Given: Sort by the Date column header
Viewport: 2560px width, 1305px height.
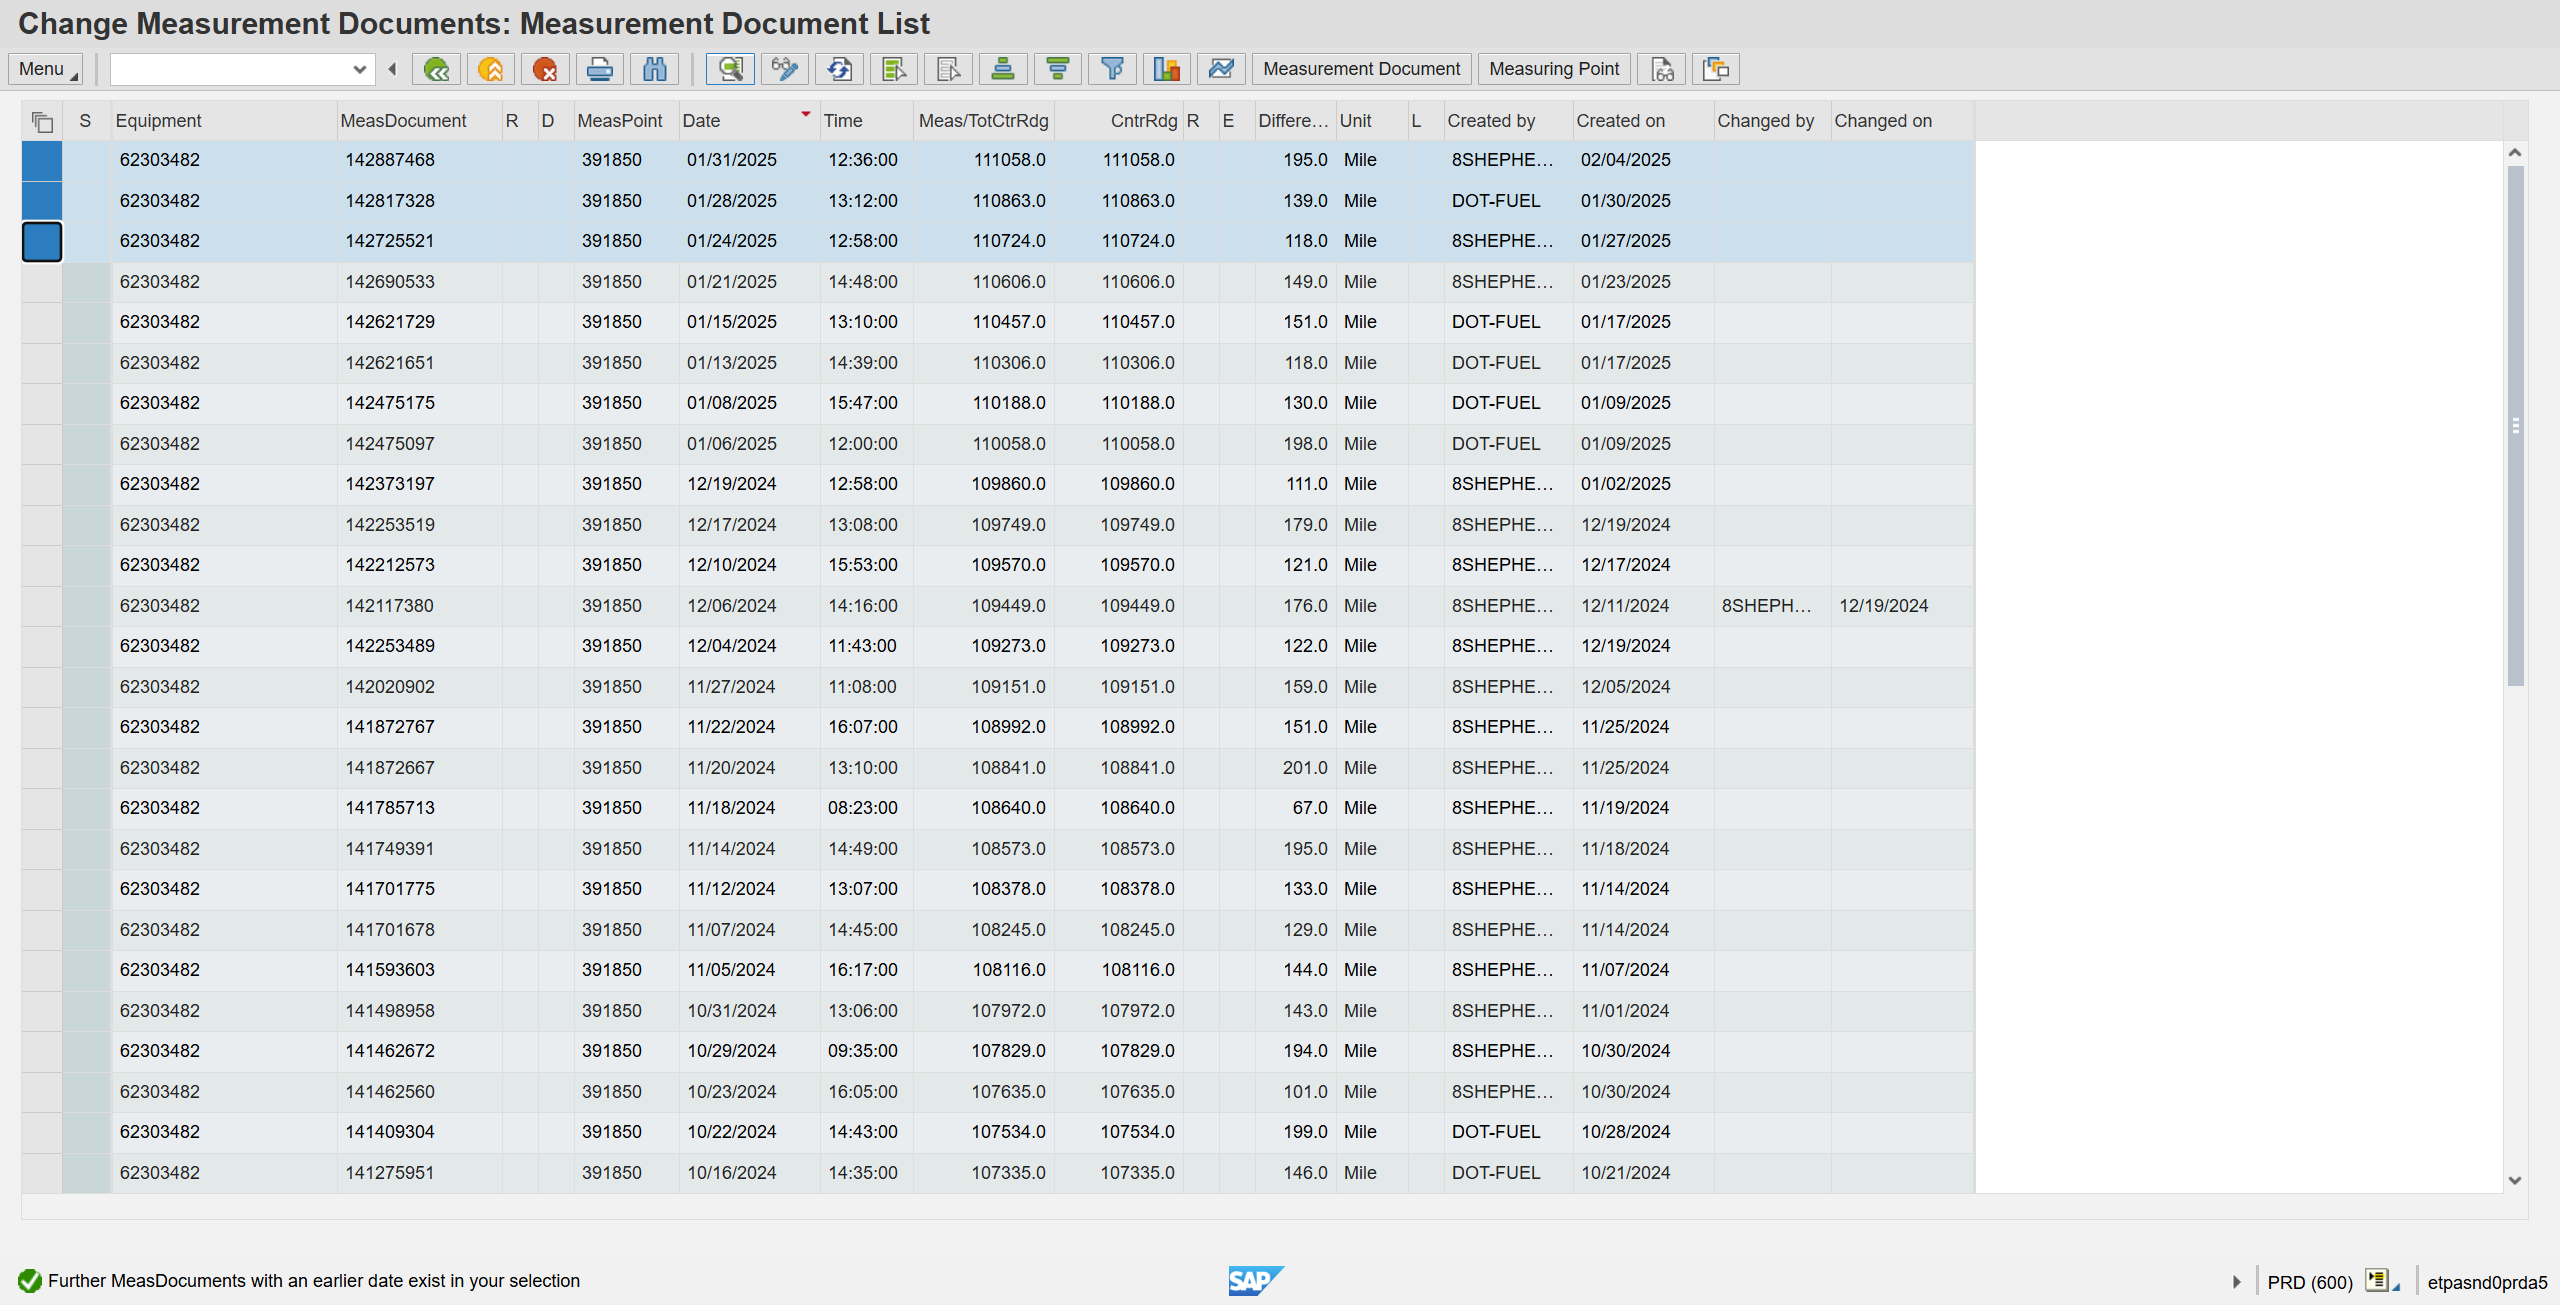Looking at the screenshot, I should tap(748, 121).
